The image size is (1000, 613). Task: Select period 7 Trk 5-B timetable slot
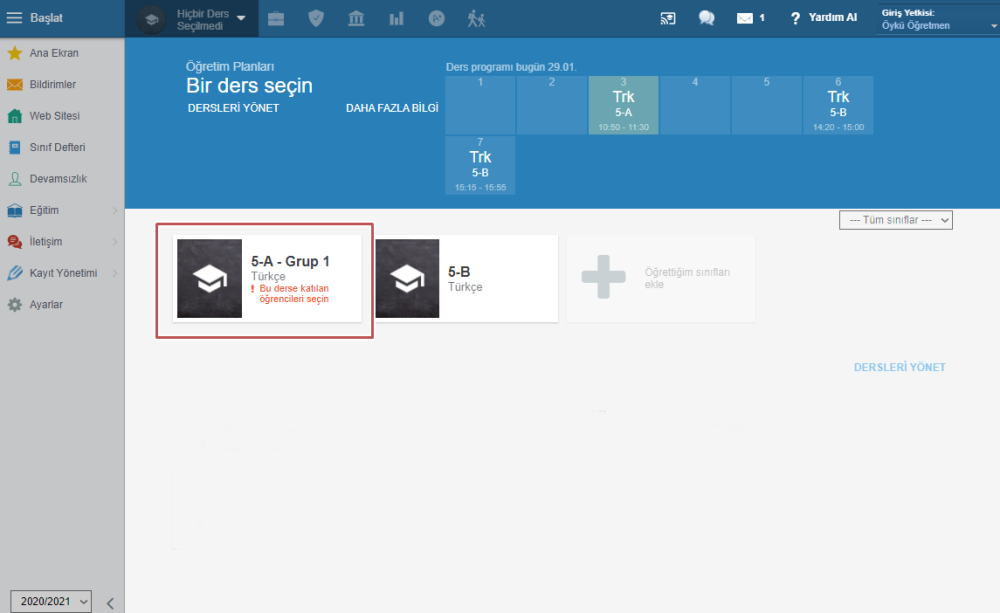[480, 165]
